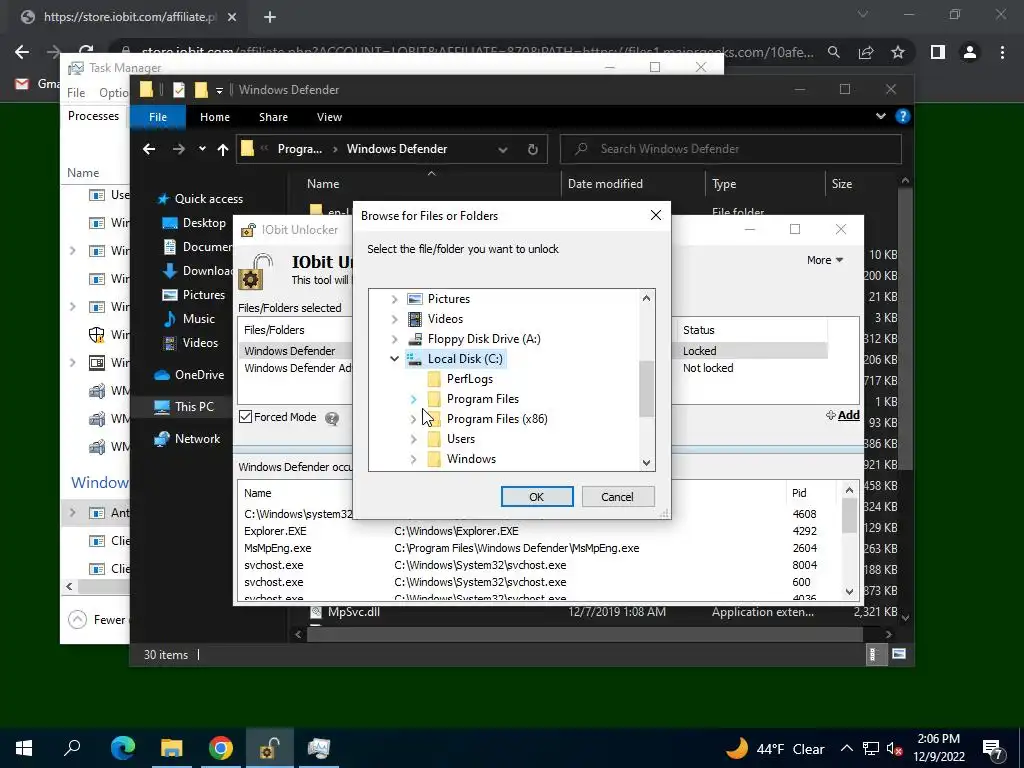
Task: Open Quick access in Explorer sidebar
Action: click(x=200, y=199)
